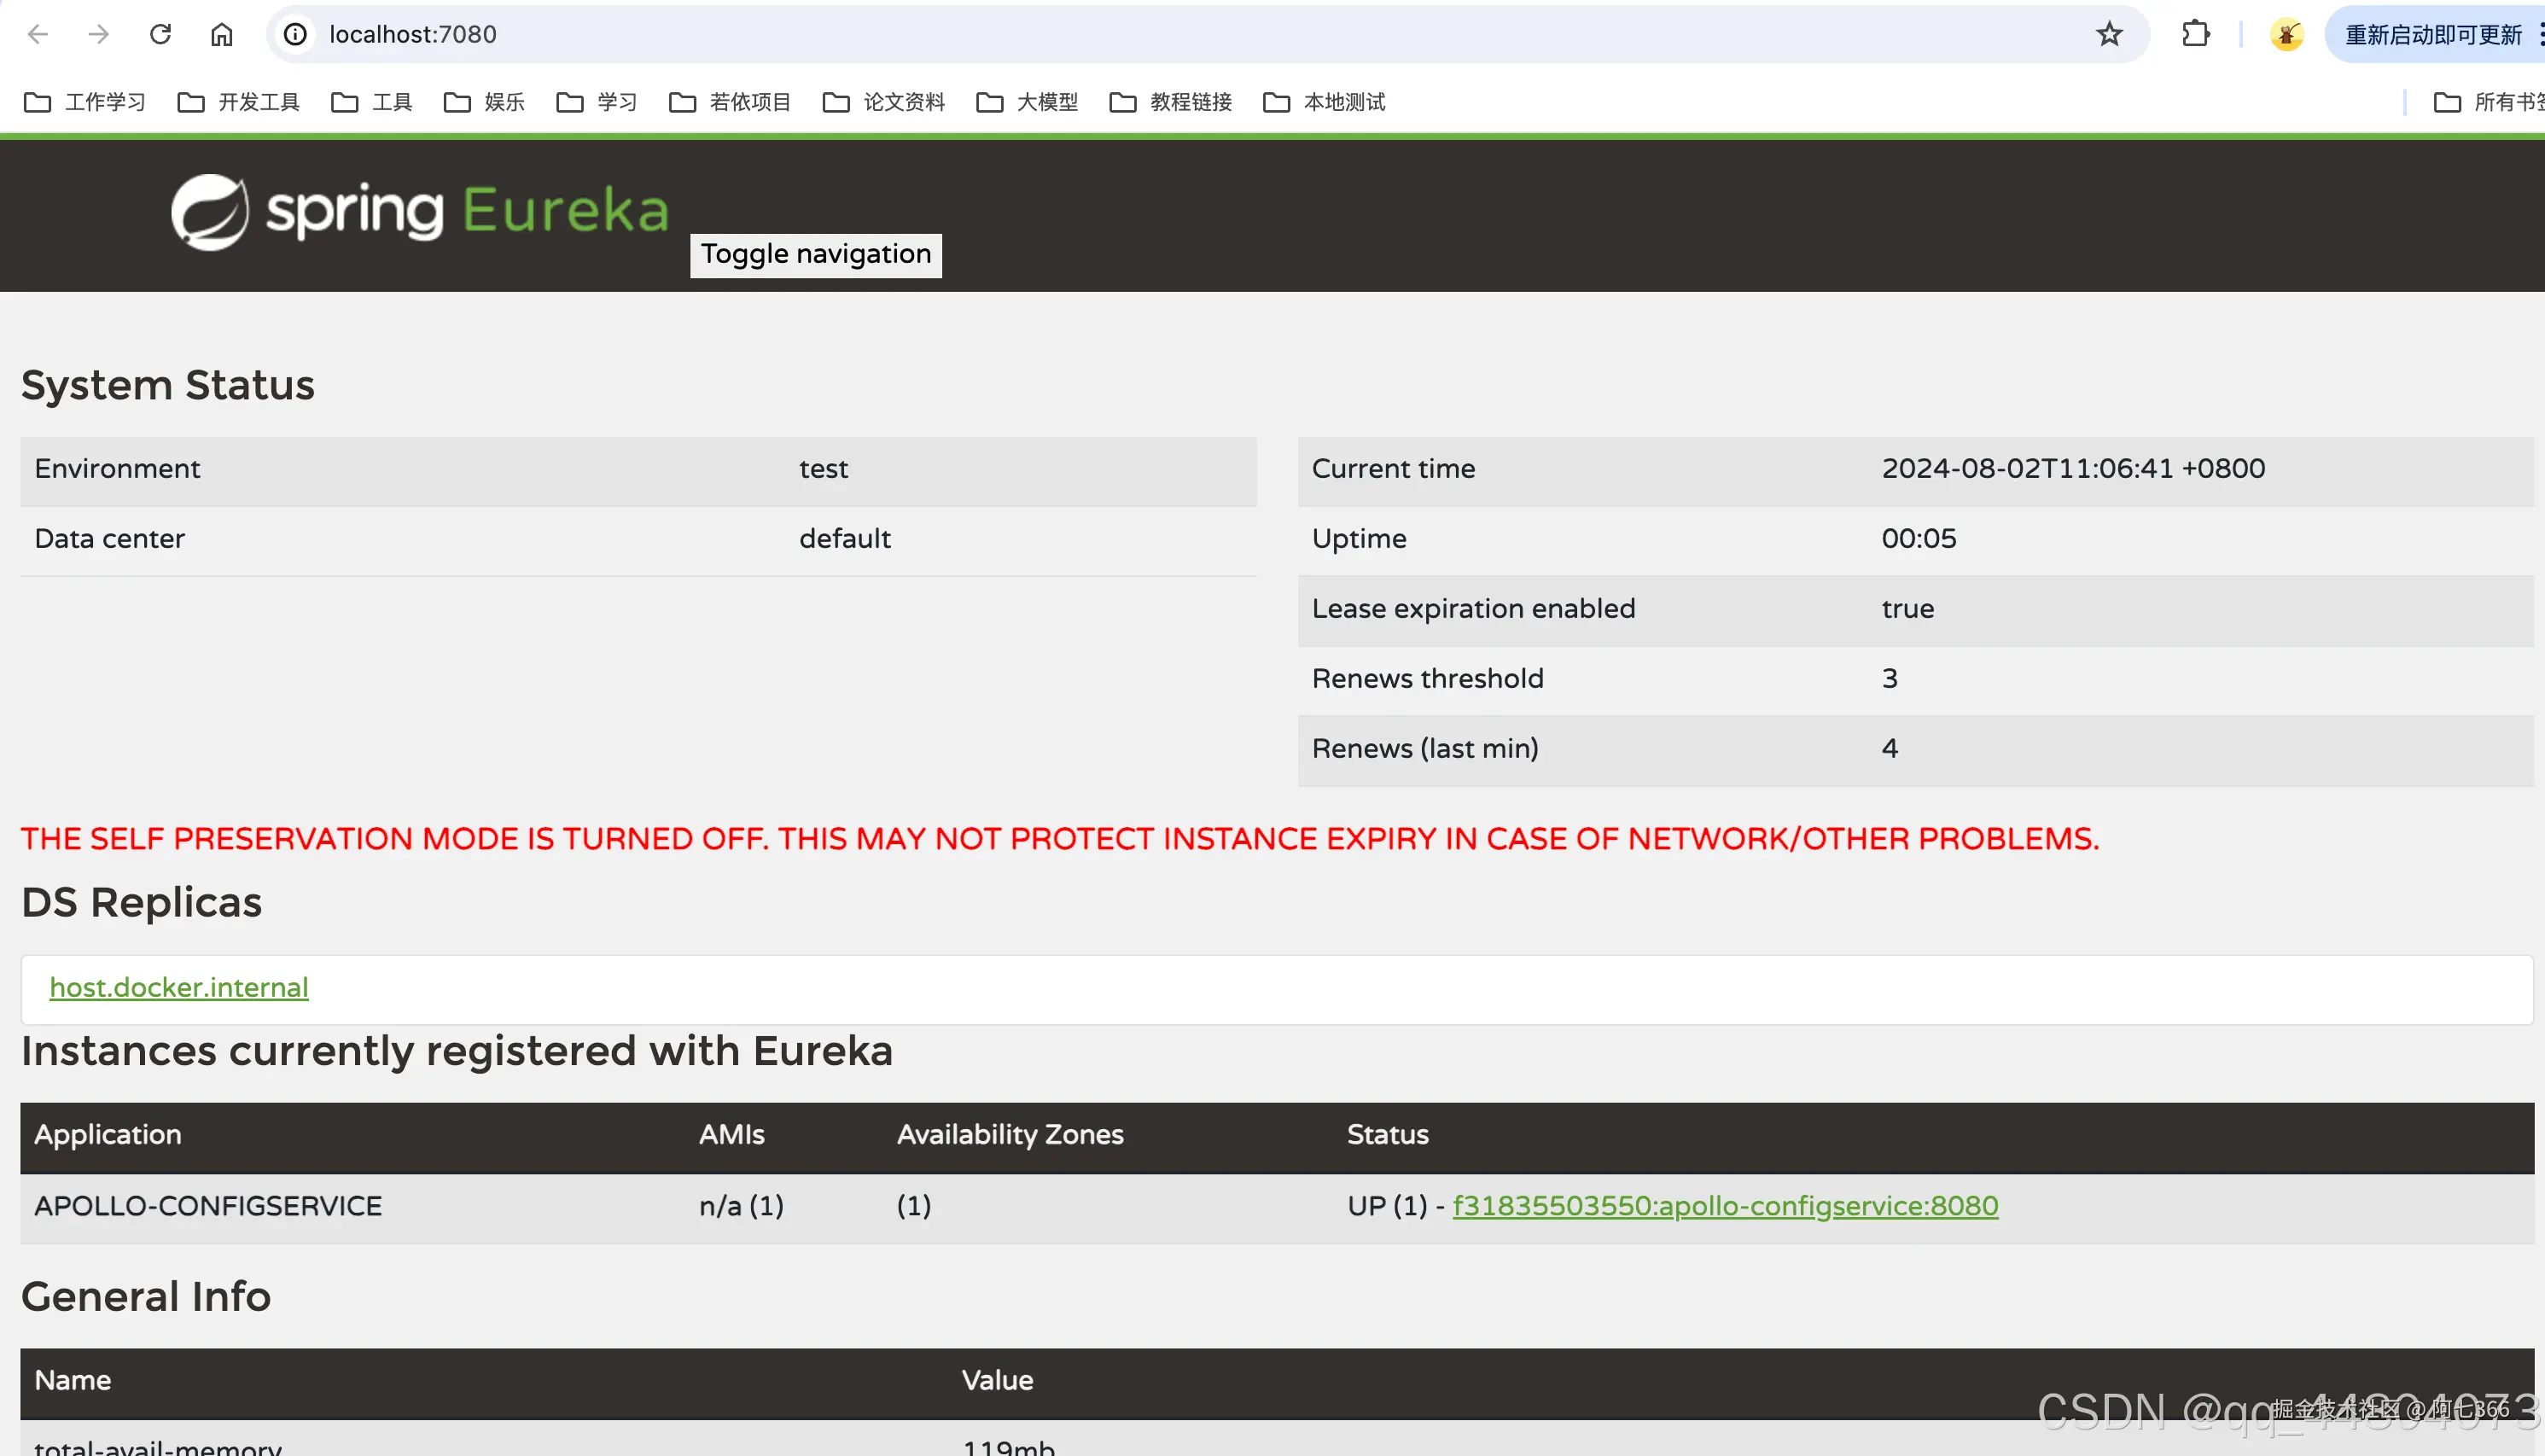Open the user profile avatar
2545x1456 pixels.
pyautogui.click(x=2286, y=34)
